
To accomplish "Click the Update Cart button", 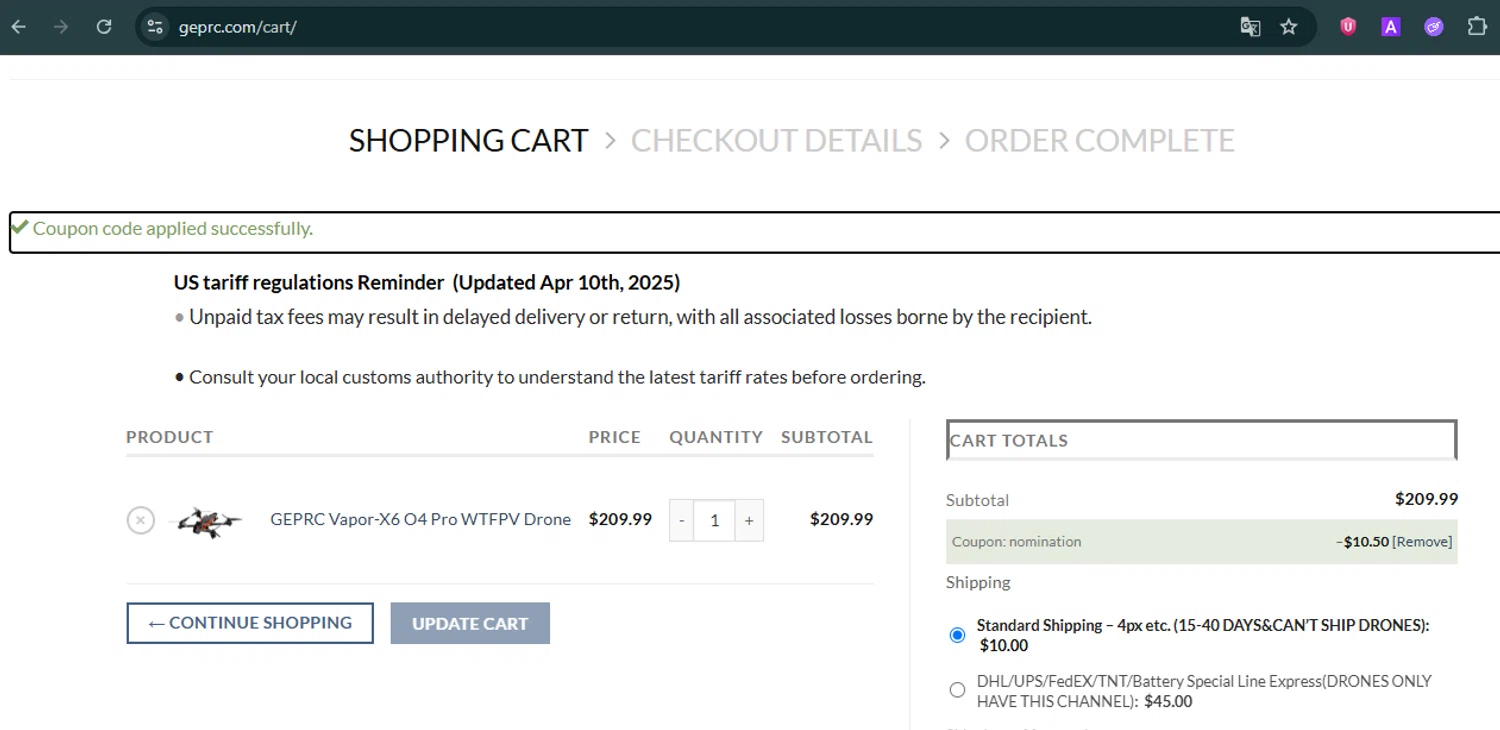I will tap(470, 623).
